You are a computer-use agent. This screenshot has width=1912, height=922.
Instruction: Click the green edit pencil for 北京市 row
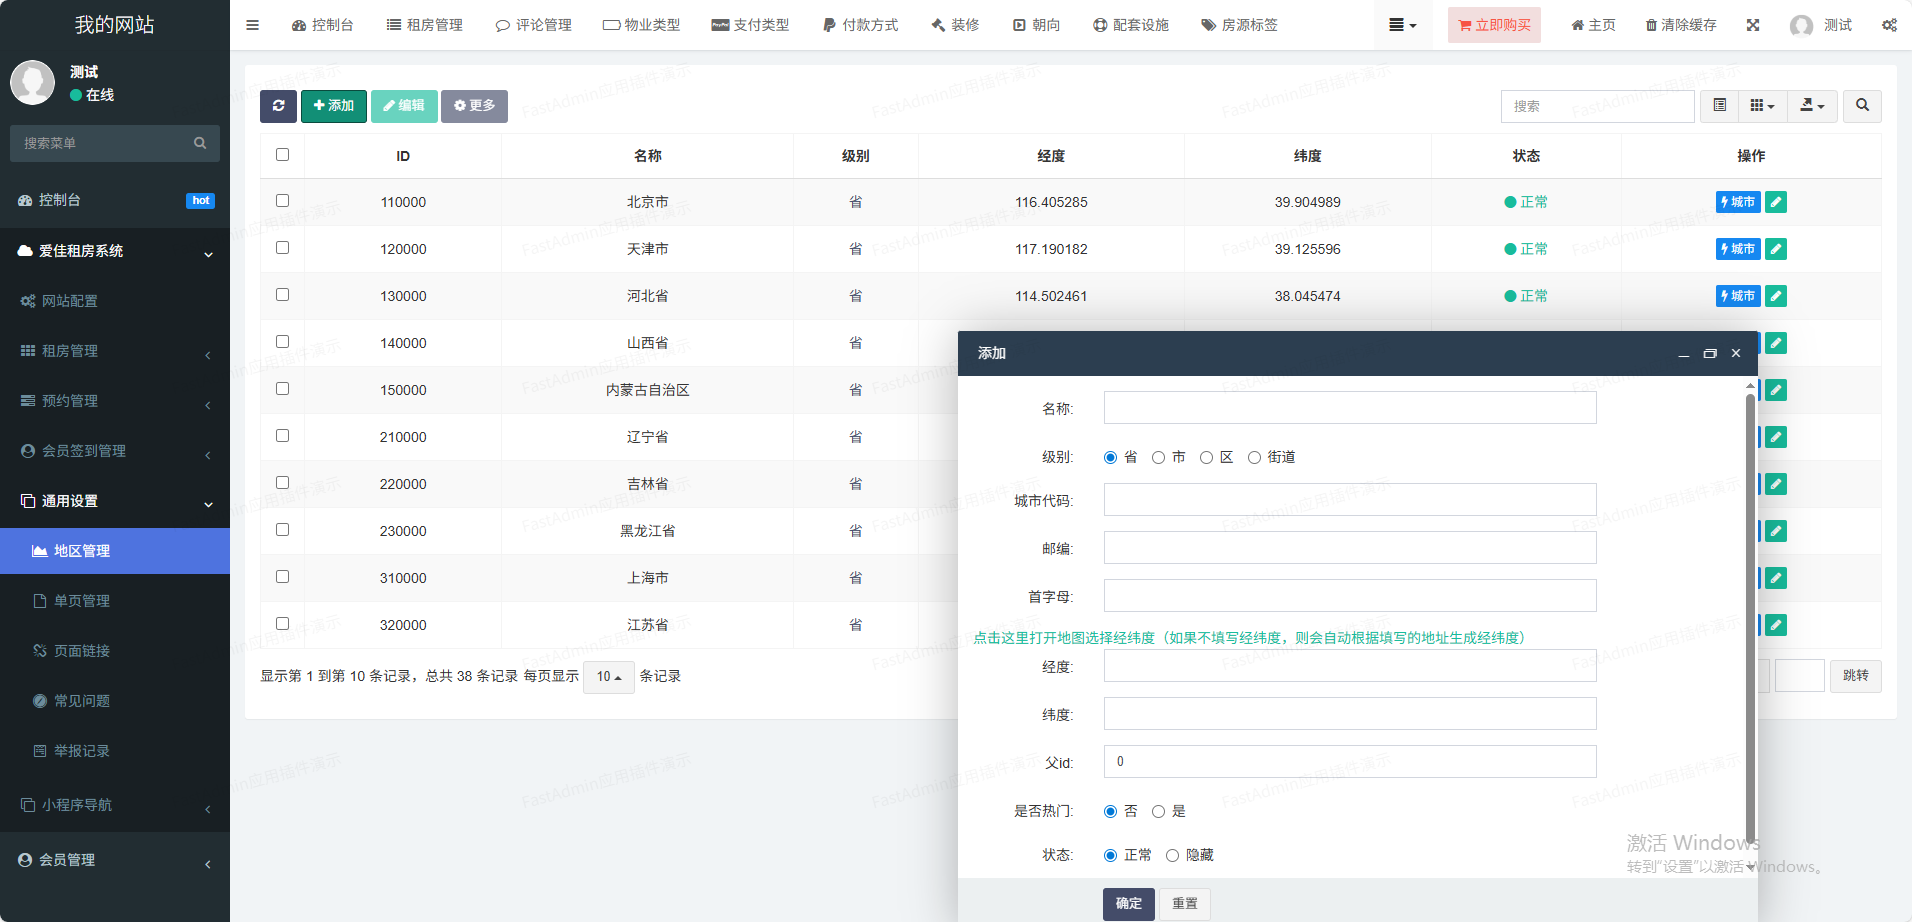(1776, 202)
